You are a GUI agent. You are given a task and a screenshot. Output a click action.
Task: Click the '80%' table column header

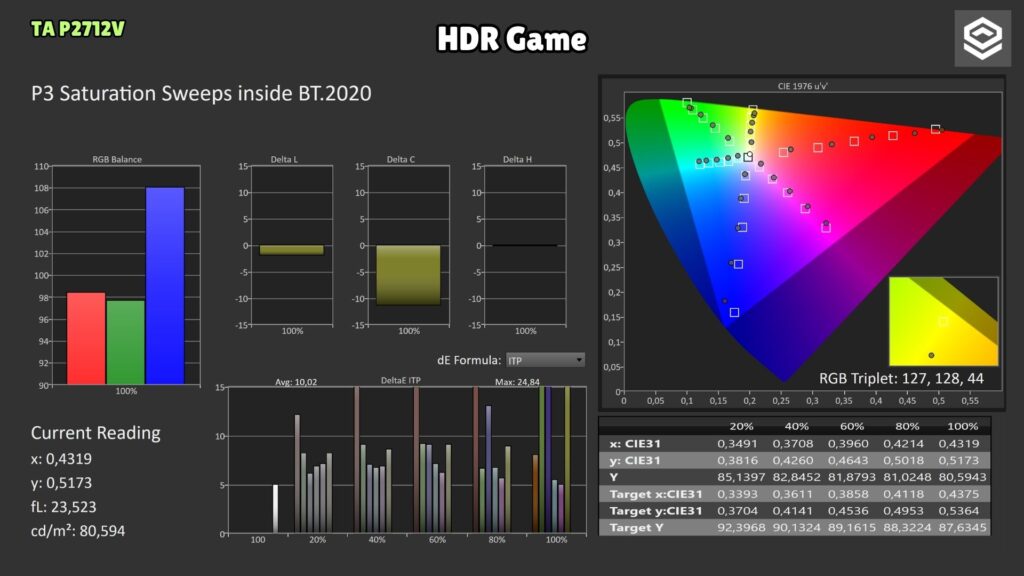pos(907,426)
